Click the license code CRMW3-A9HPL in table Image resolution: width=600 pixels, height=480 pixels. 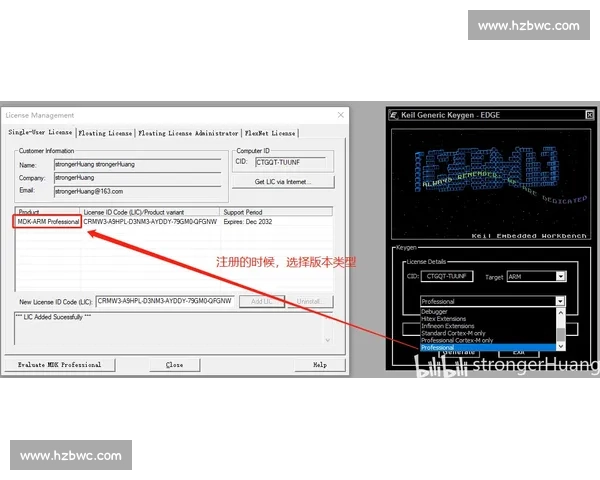coord(150,222)
